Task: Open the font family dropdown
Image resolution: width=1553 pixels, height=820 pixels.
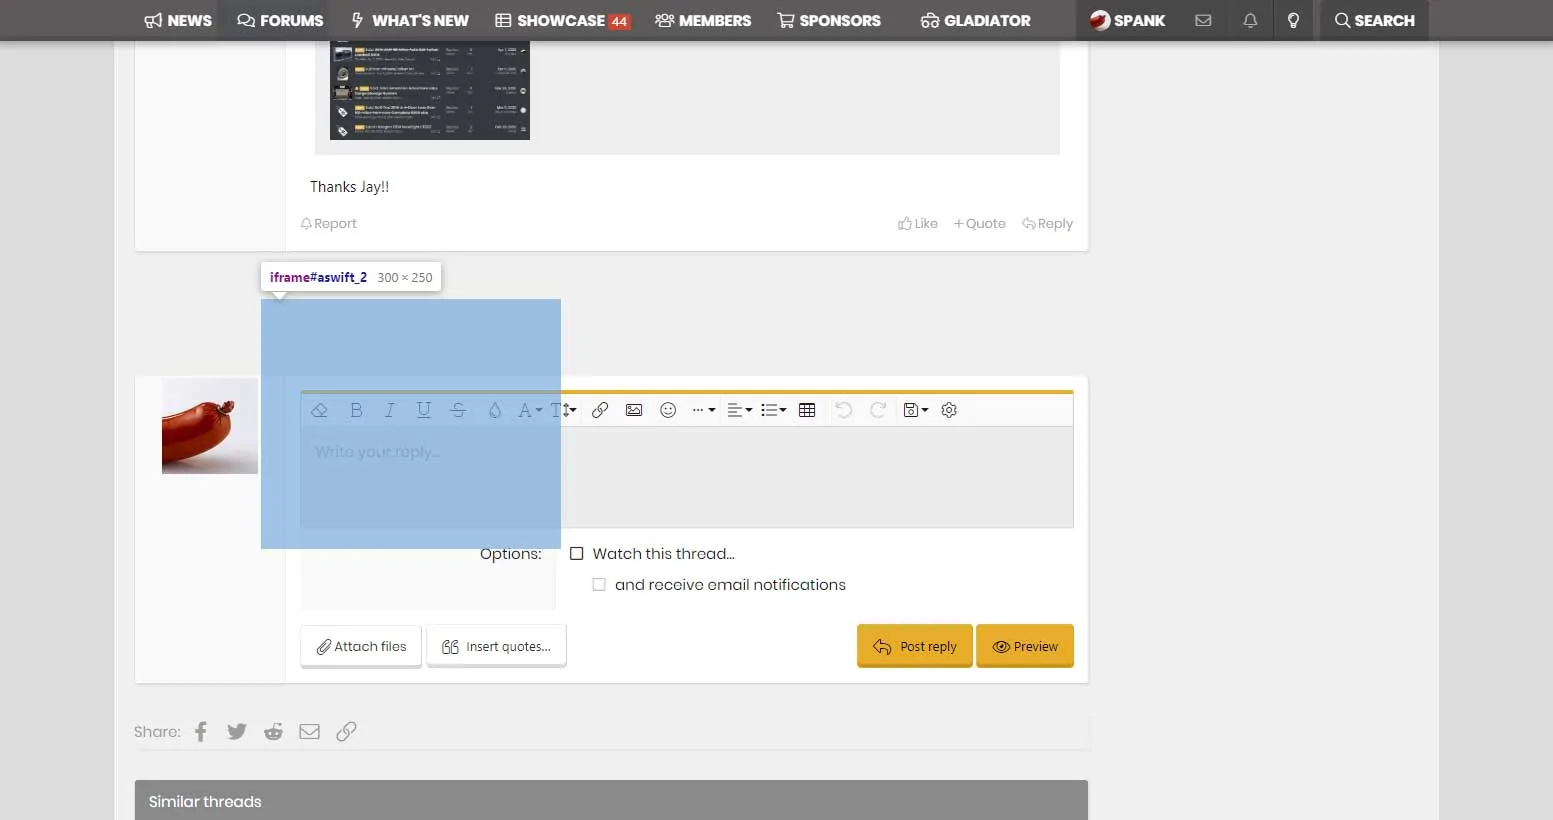Action: coord(529,410)
